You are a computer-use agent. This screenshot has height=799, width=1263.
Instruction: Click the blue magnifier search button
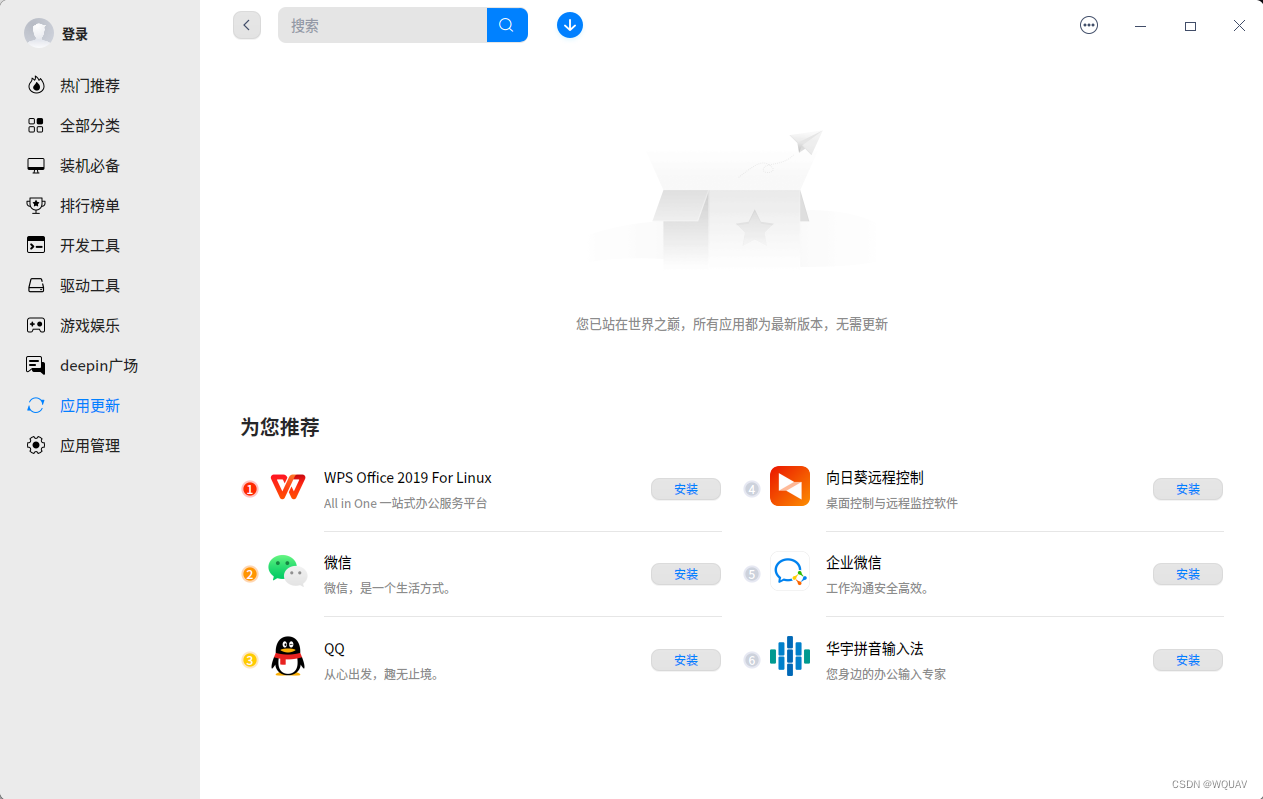point(507,25)
